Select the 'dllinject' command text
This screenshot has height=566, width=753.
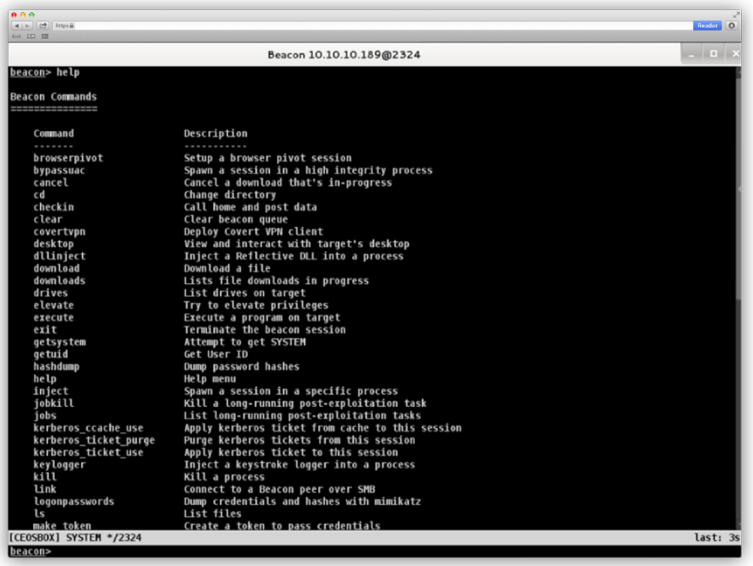(60, 256)
